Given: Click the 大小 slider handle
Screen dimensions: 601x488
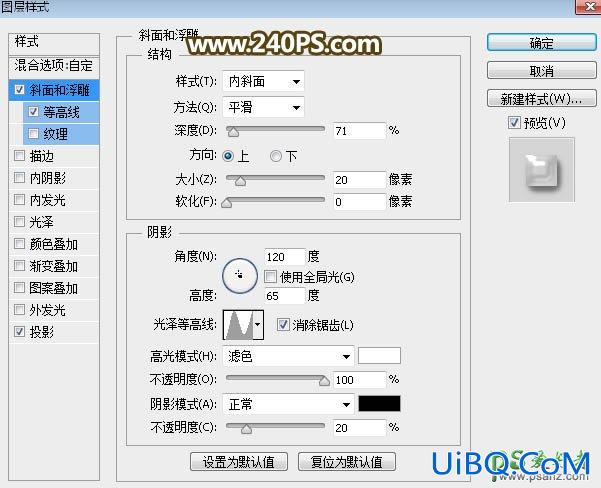Looking at the screenshot, I should point(240,181).
